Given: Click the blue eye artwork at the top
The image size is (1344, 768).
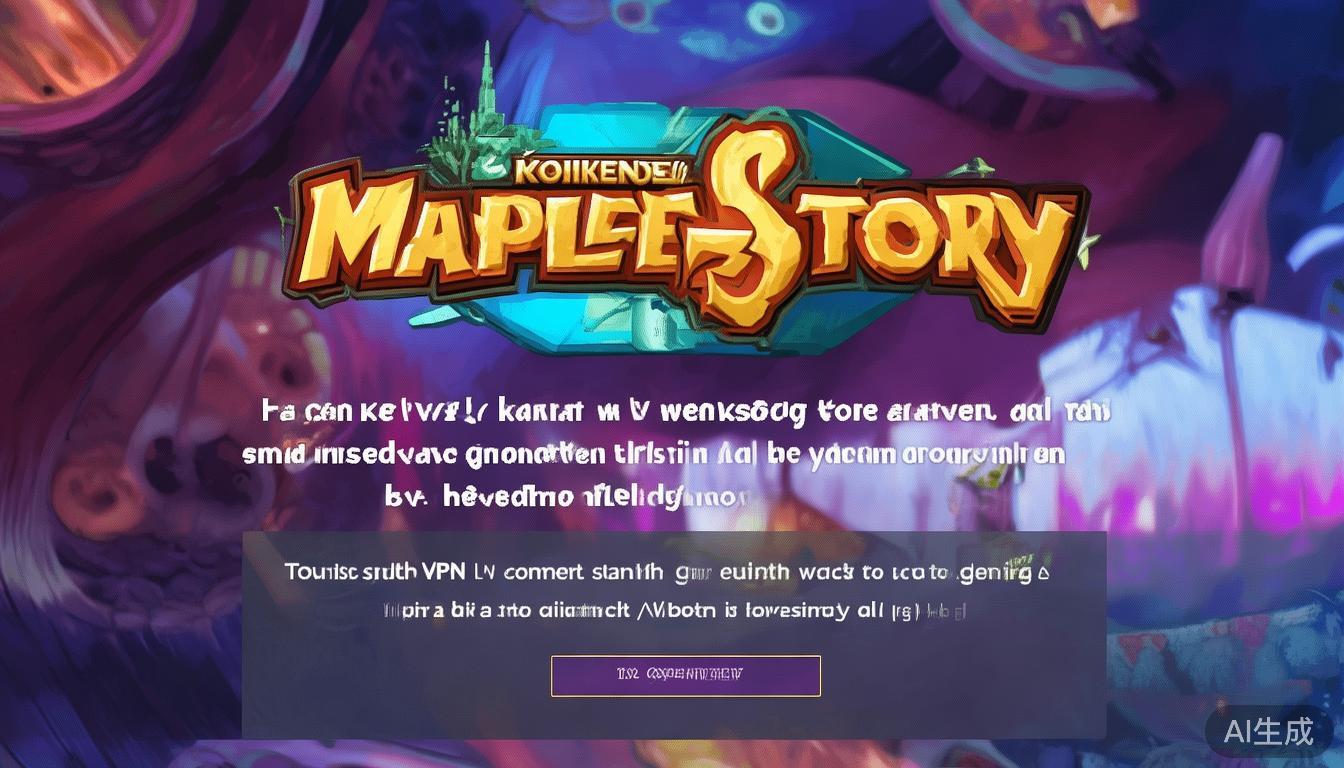Looking at the screenshot, I should (x=765, y=20).
